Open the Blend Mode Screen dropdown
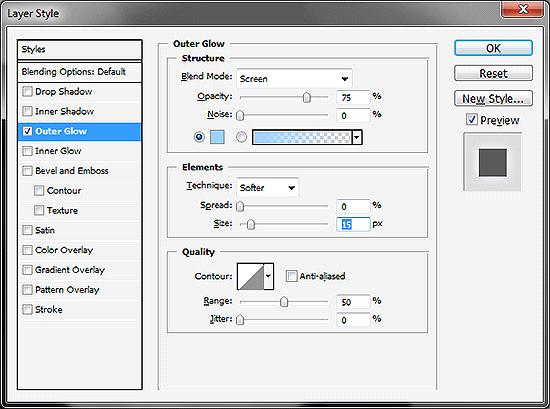This screenshot has height=409, width=550. tap(295, 79)
